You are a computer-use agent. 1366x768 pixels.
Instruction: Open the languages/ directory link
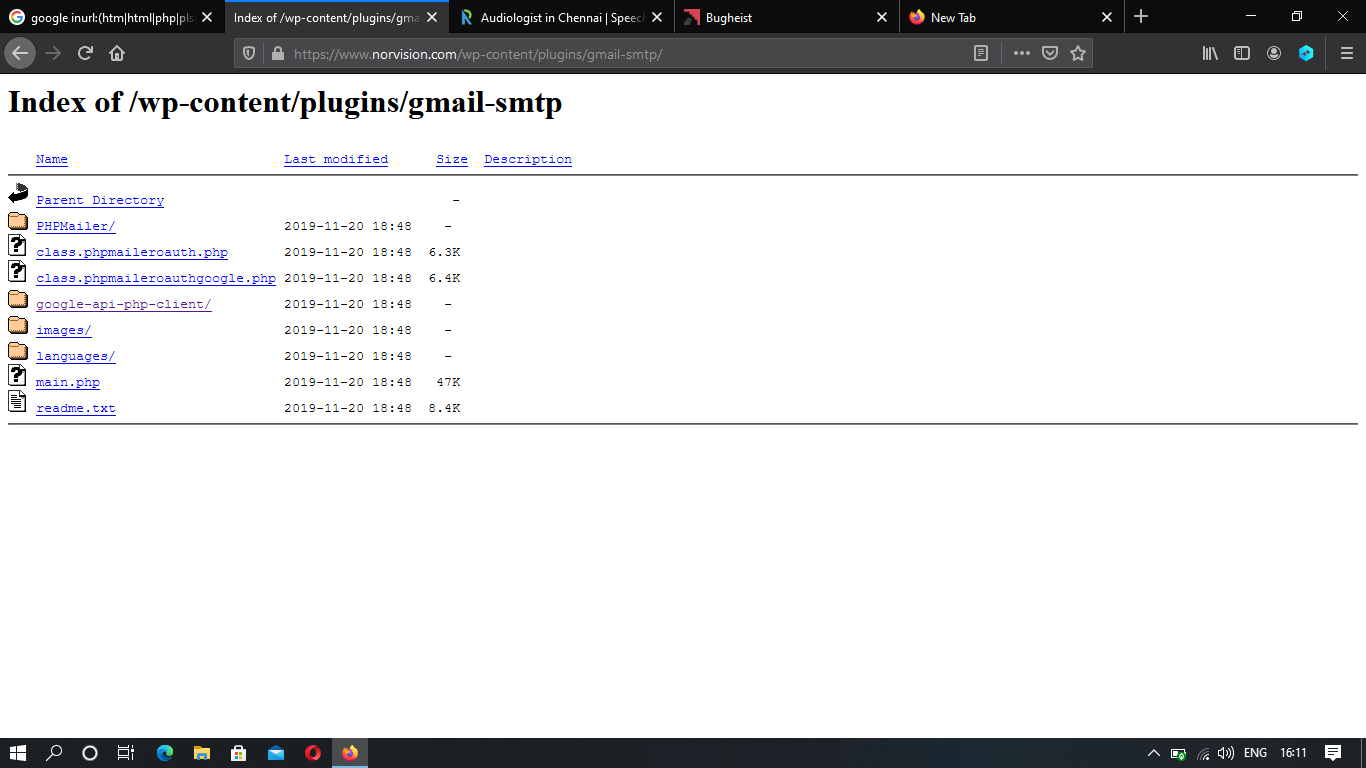pos(76,356)
